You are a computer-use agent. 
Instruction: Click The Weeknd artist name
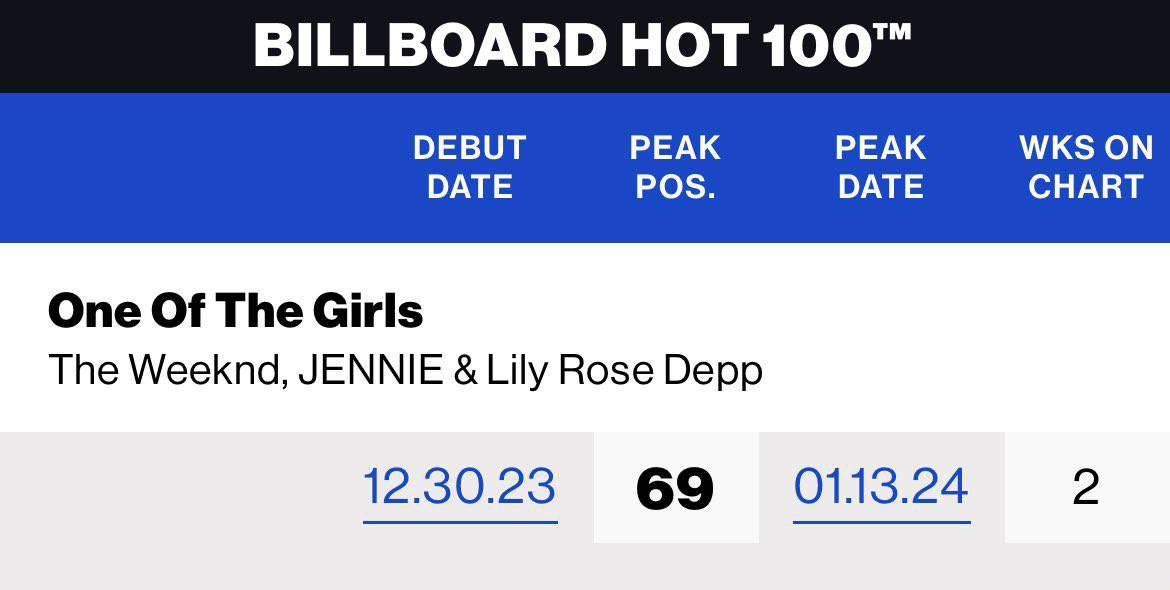pos(168,370)
